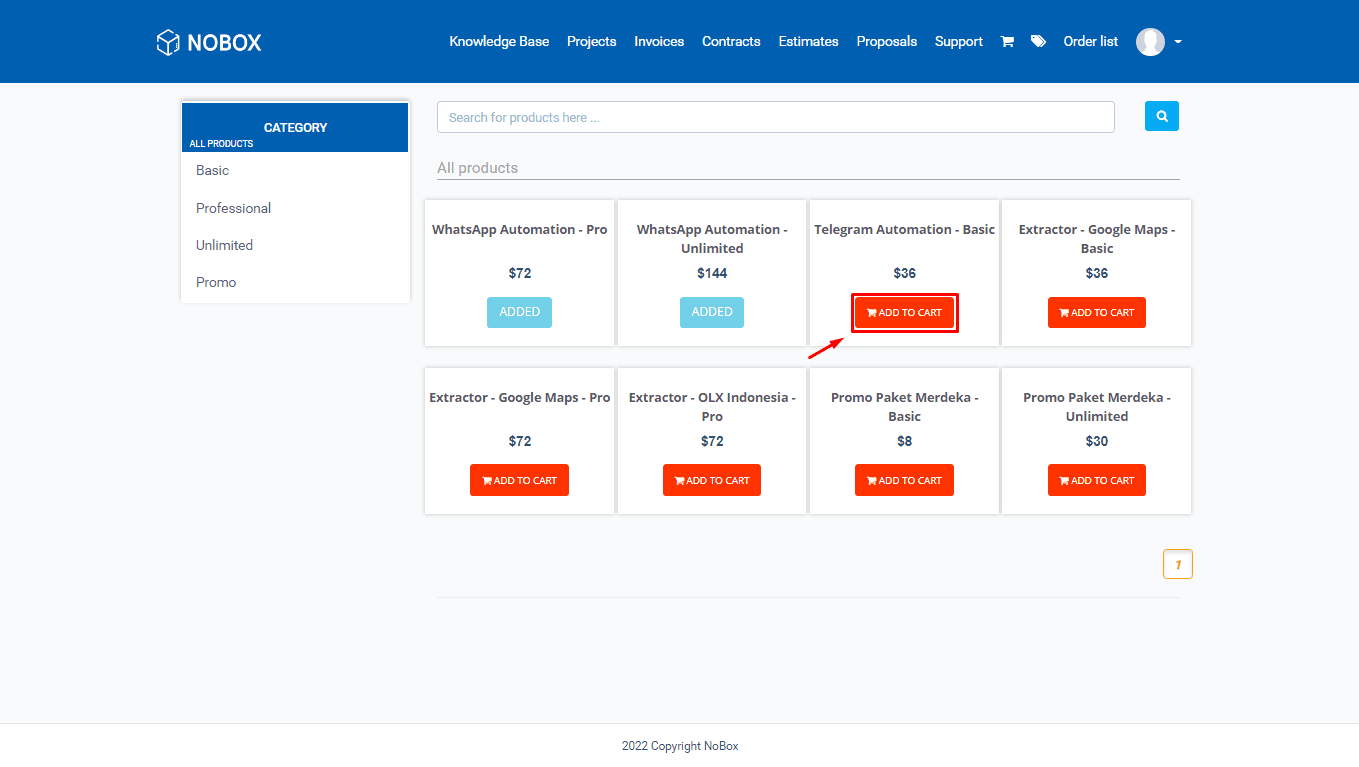Filter products by Professional category
This screenshot has width=1359, height=767.
[233, 208]
